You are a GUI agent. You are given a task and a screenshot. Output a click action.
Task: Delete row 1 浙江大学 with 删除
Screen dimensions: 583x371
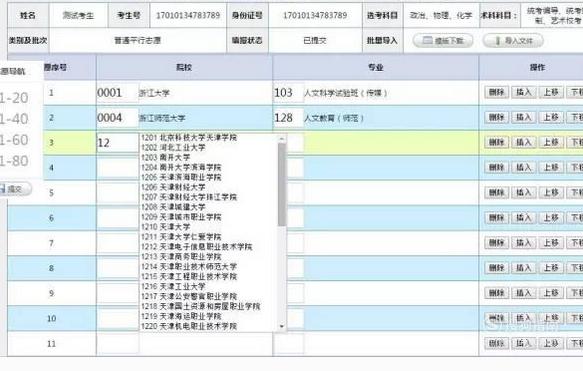(x=496, y=92)
